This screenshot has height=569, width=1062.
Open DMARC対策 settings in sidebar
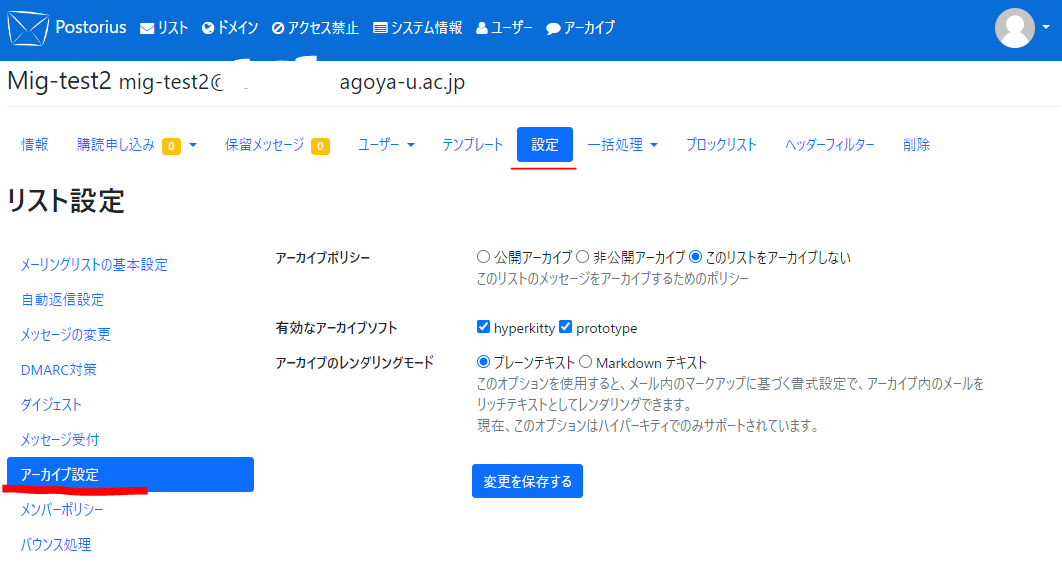coord(59,370)
